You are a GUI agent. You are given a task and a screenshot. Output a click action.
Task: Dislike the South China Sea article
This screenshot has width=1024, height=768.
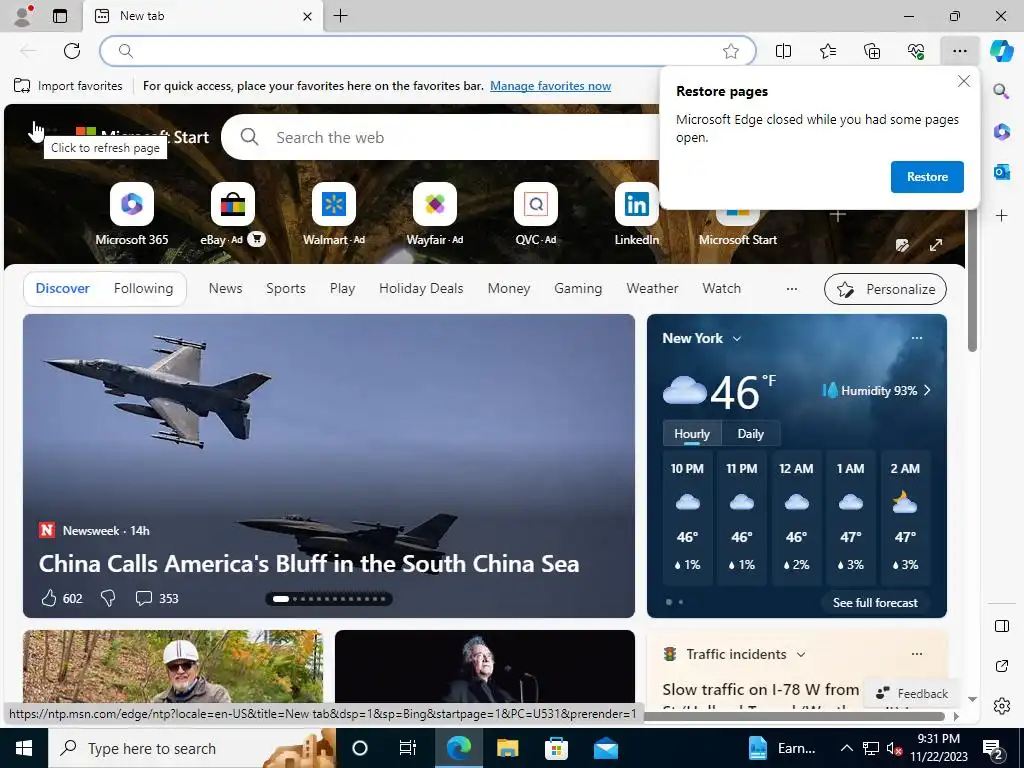coord(108,598)
